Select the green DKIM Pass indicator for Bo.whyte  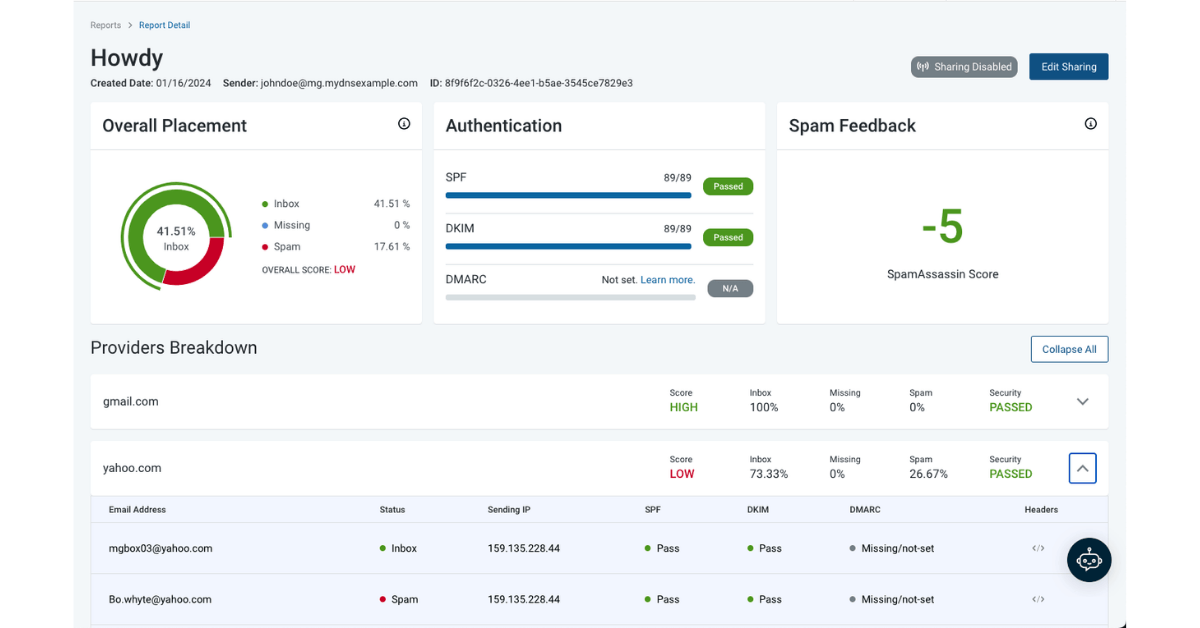753,599
